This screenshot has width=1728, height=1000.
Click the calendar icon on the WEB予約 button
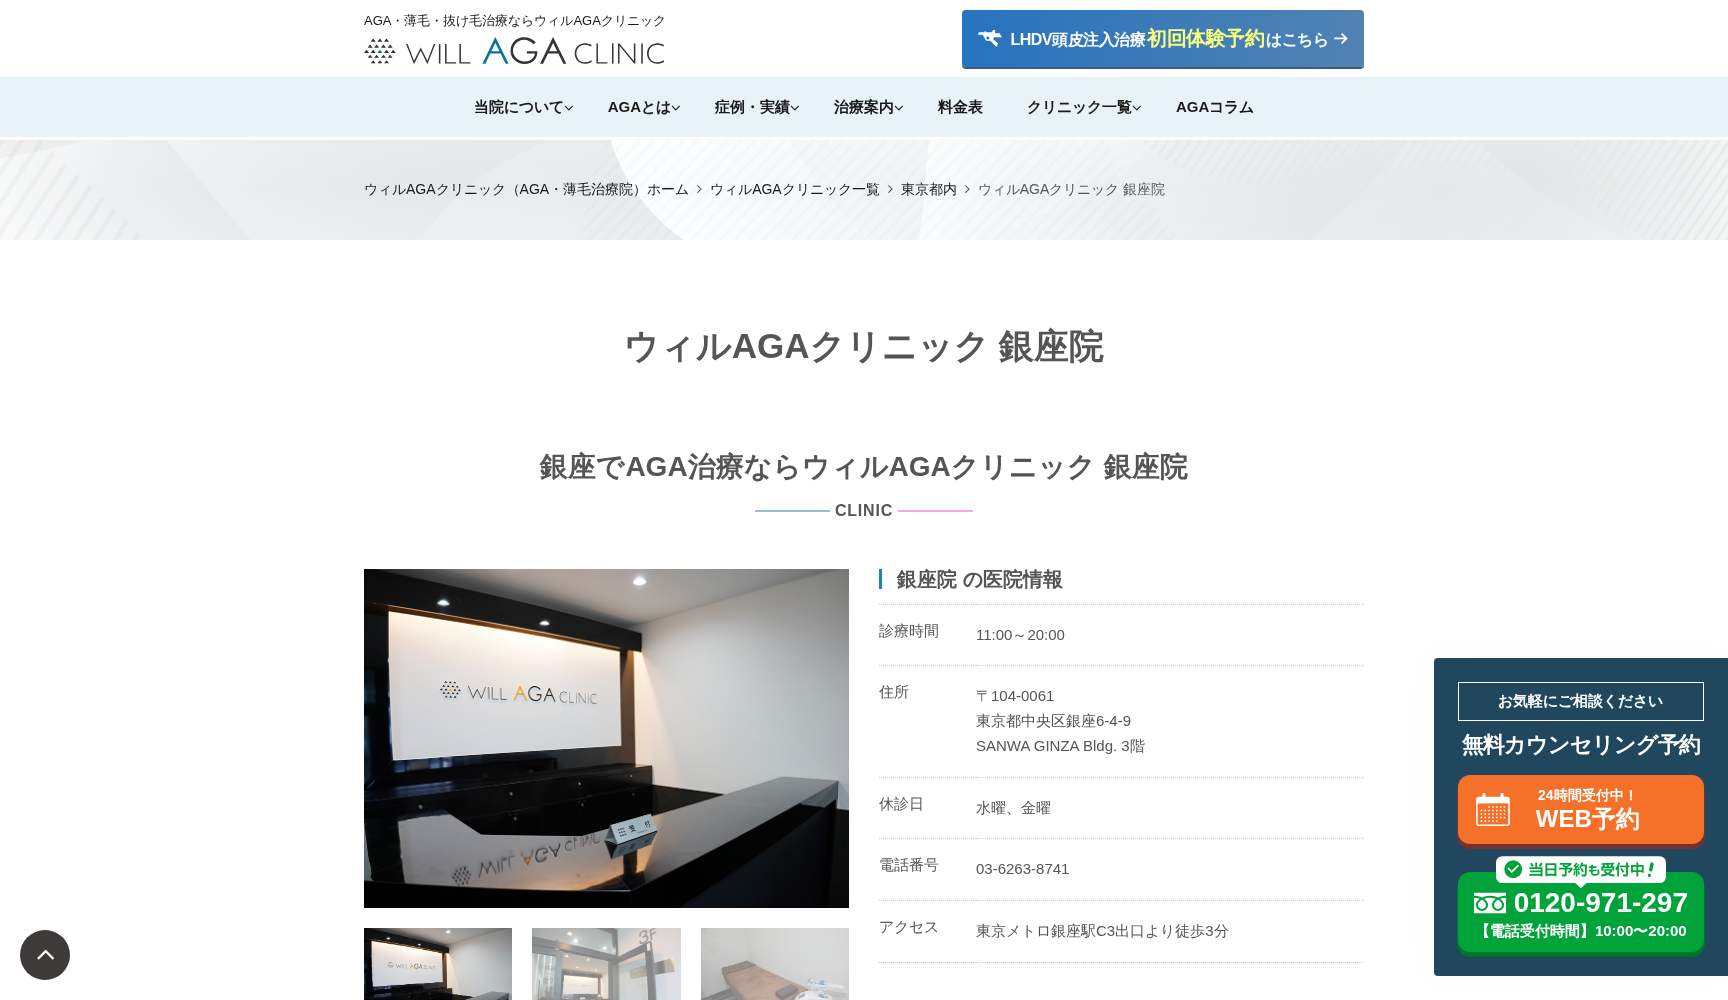point(1492,810)
